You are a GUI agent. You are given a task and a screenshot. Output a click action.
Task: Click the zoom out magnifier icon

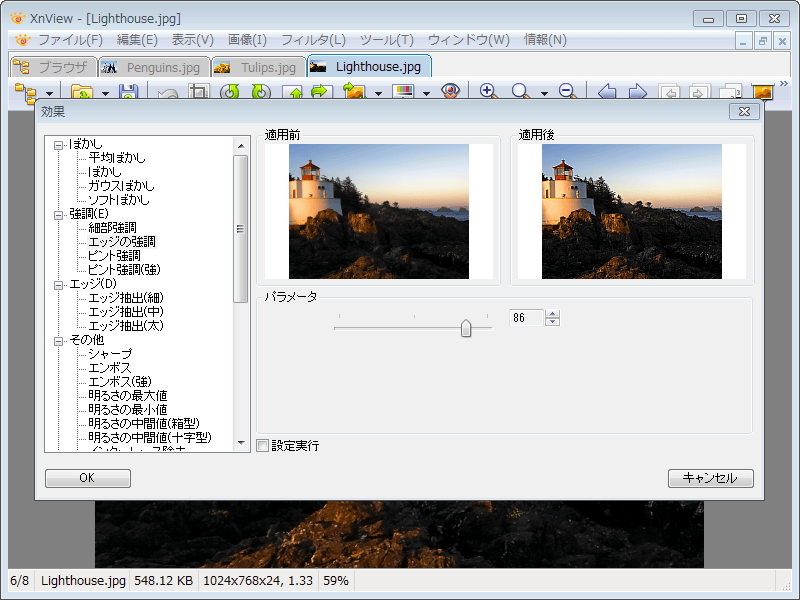[x=567, y=92]
